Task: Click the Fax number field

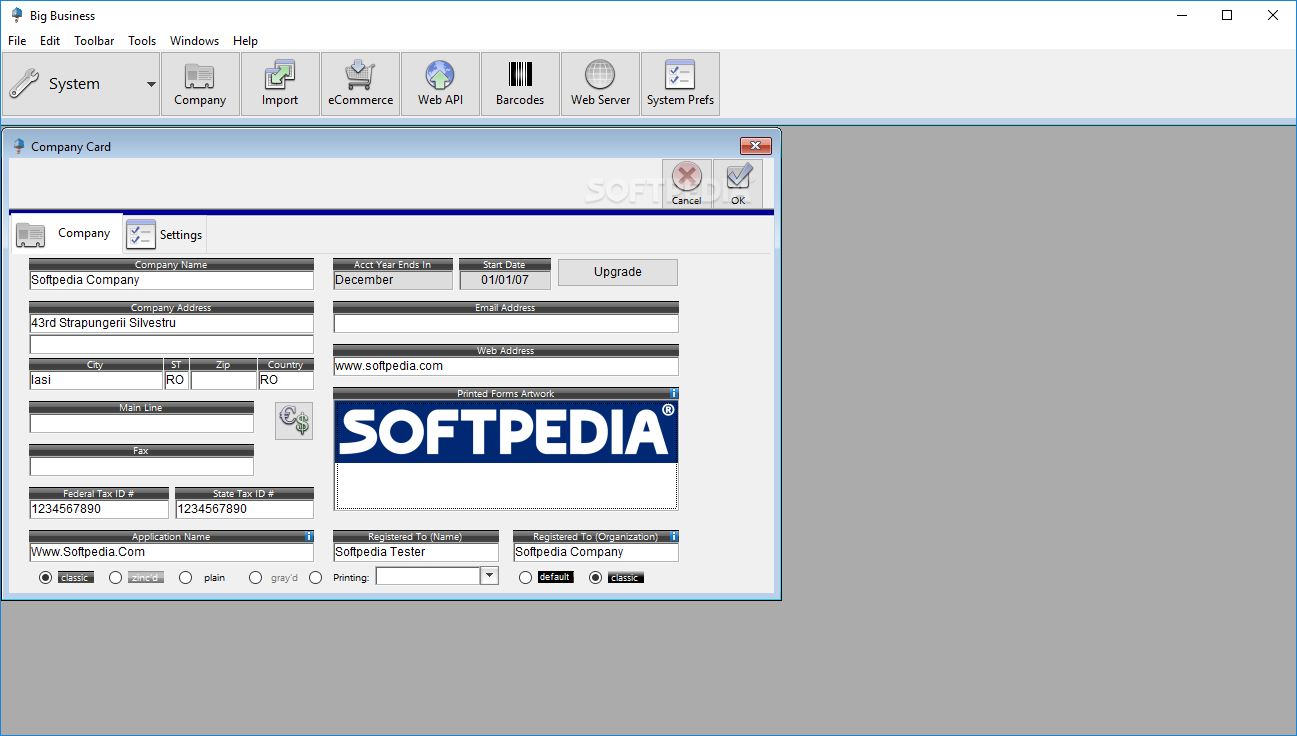Action: tap(141, 466)
